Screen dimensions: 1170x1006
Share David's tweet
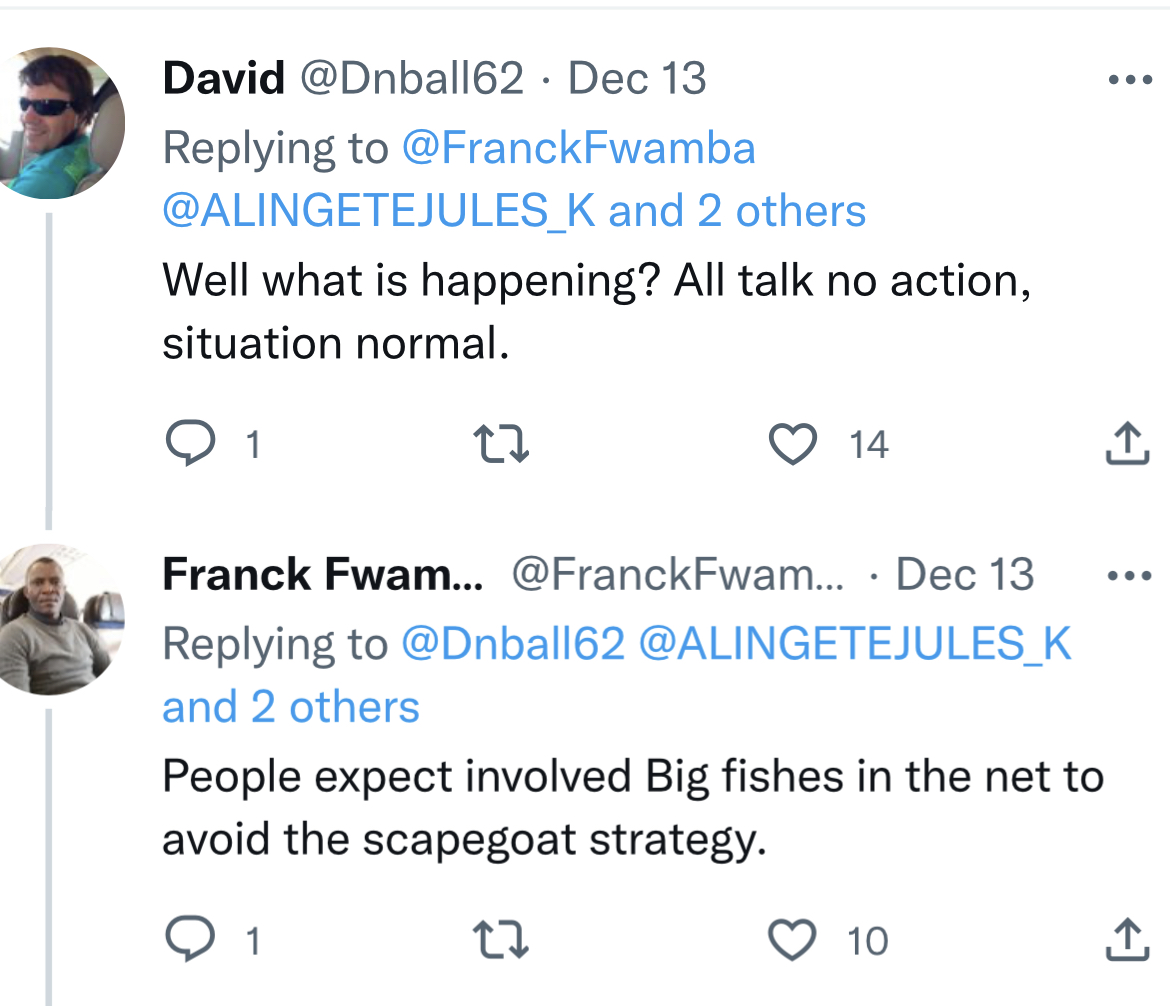[1127, 443]
